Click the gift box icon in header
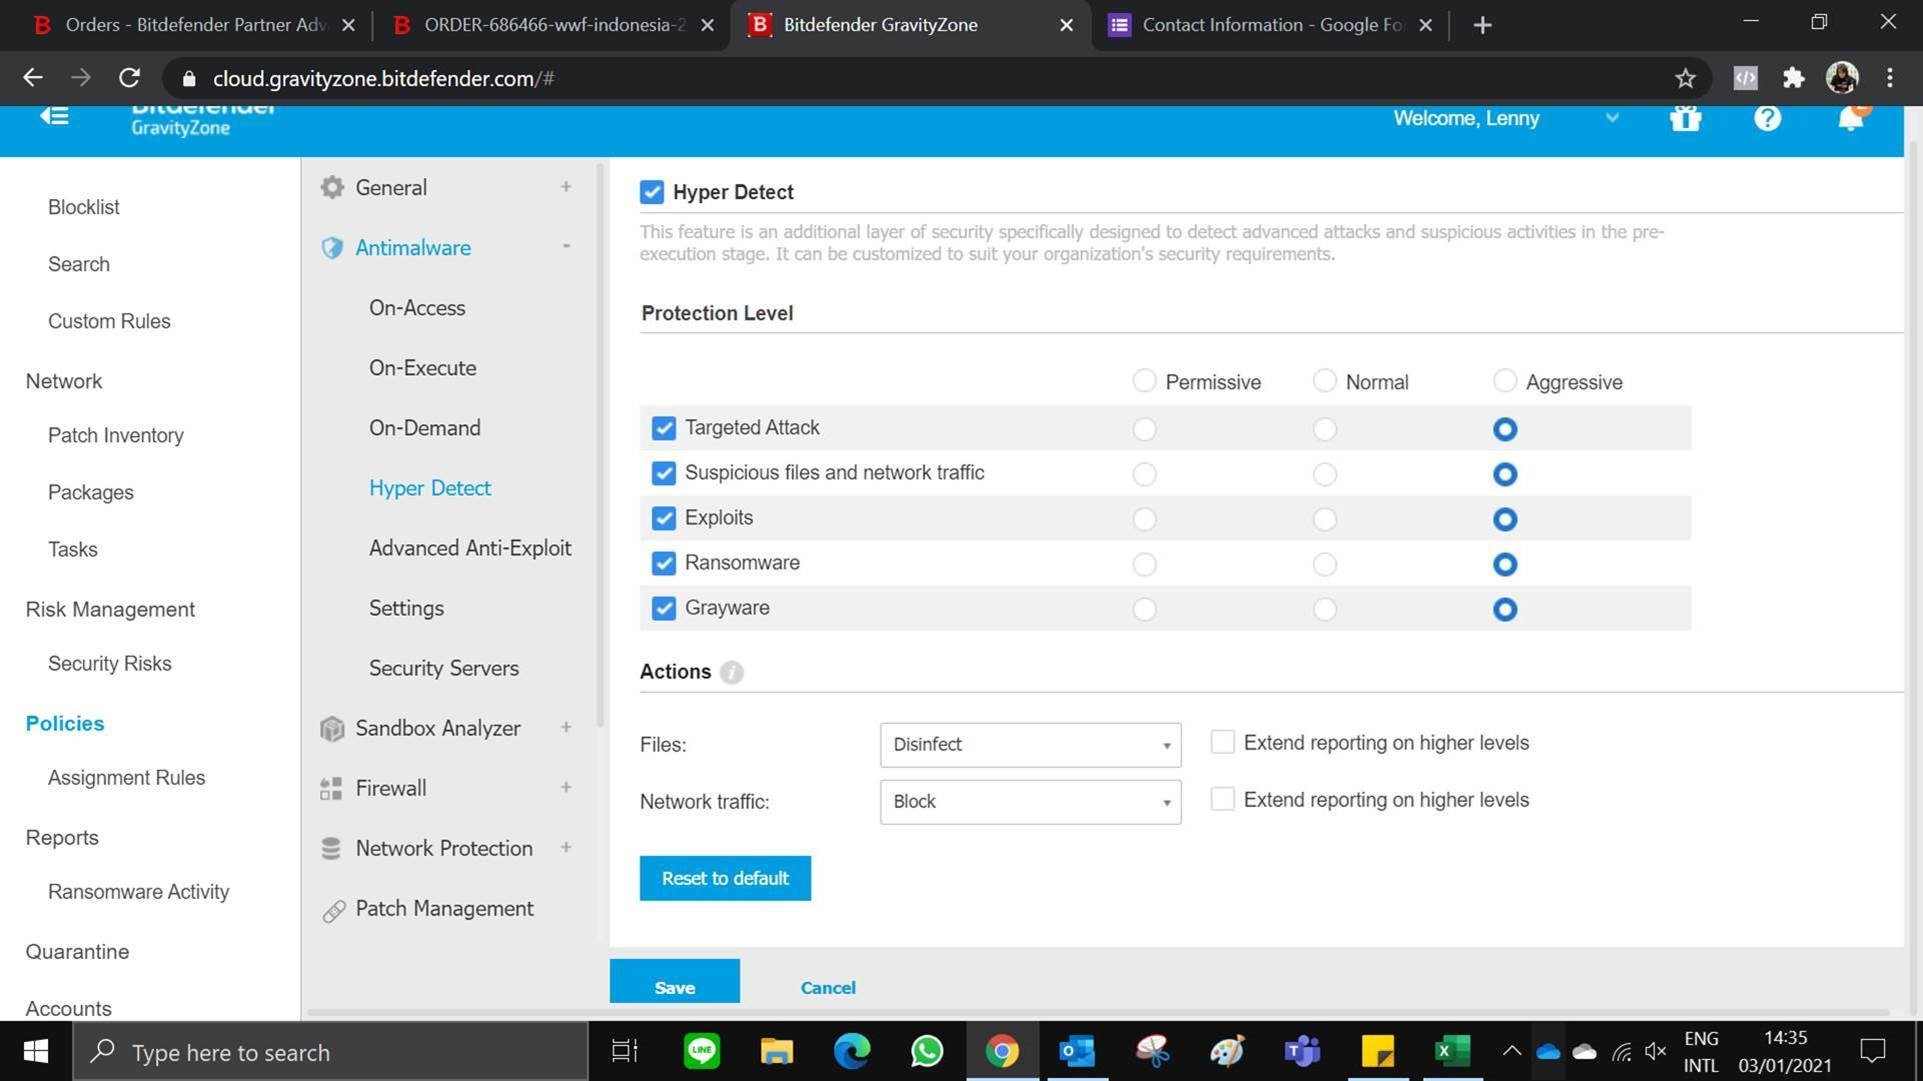This screenshot has width=1923, height=1081. (1685, 119)
